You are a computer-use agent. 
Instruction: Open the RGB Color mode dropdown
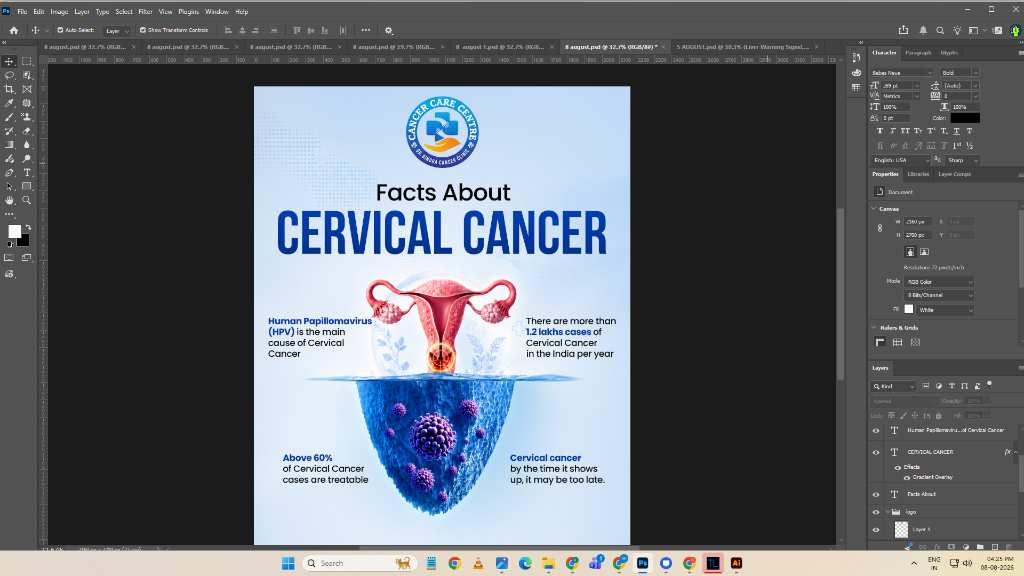(939, 282)
